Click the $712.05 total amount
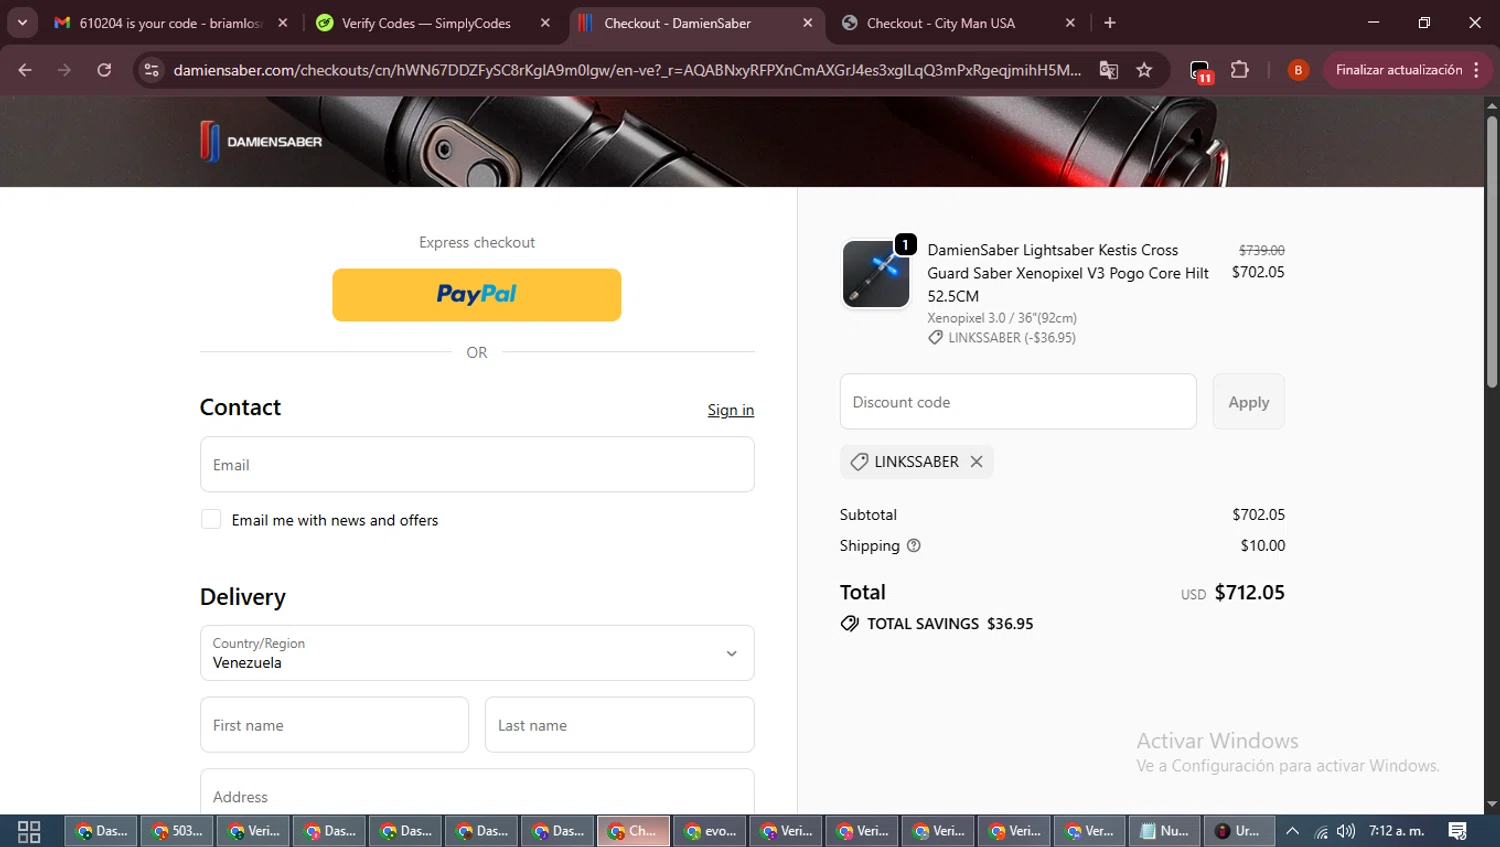The width and height of the screenshot is (1500, 847). pyautogui.click(x=1249, y=592)
